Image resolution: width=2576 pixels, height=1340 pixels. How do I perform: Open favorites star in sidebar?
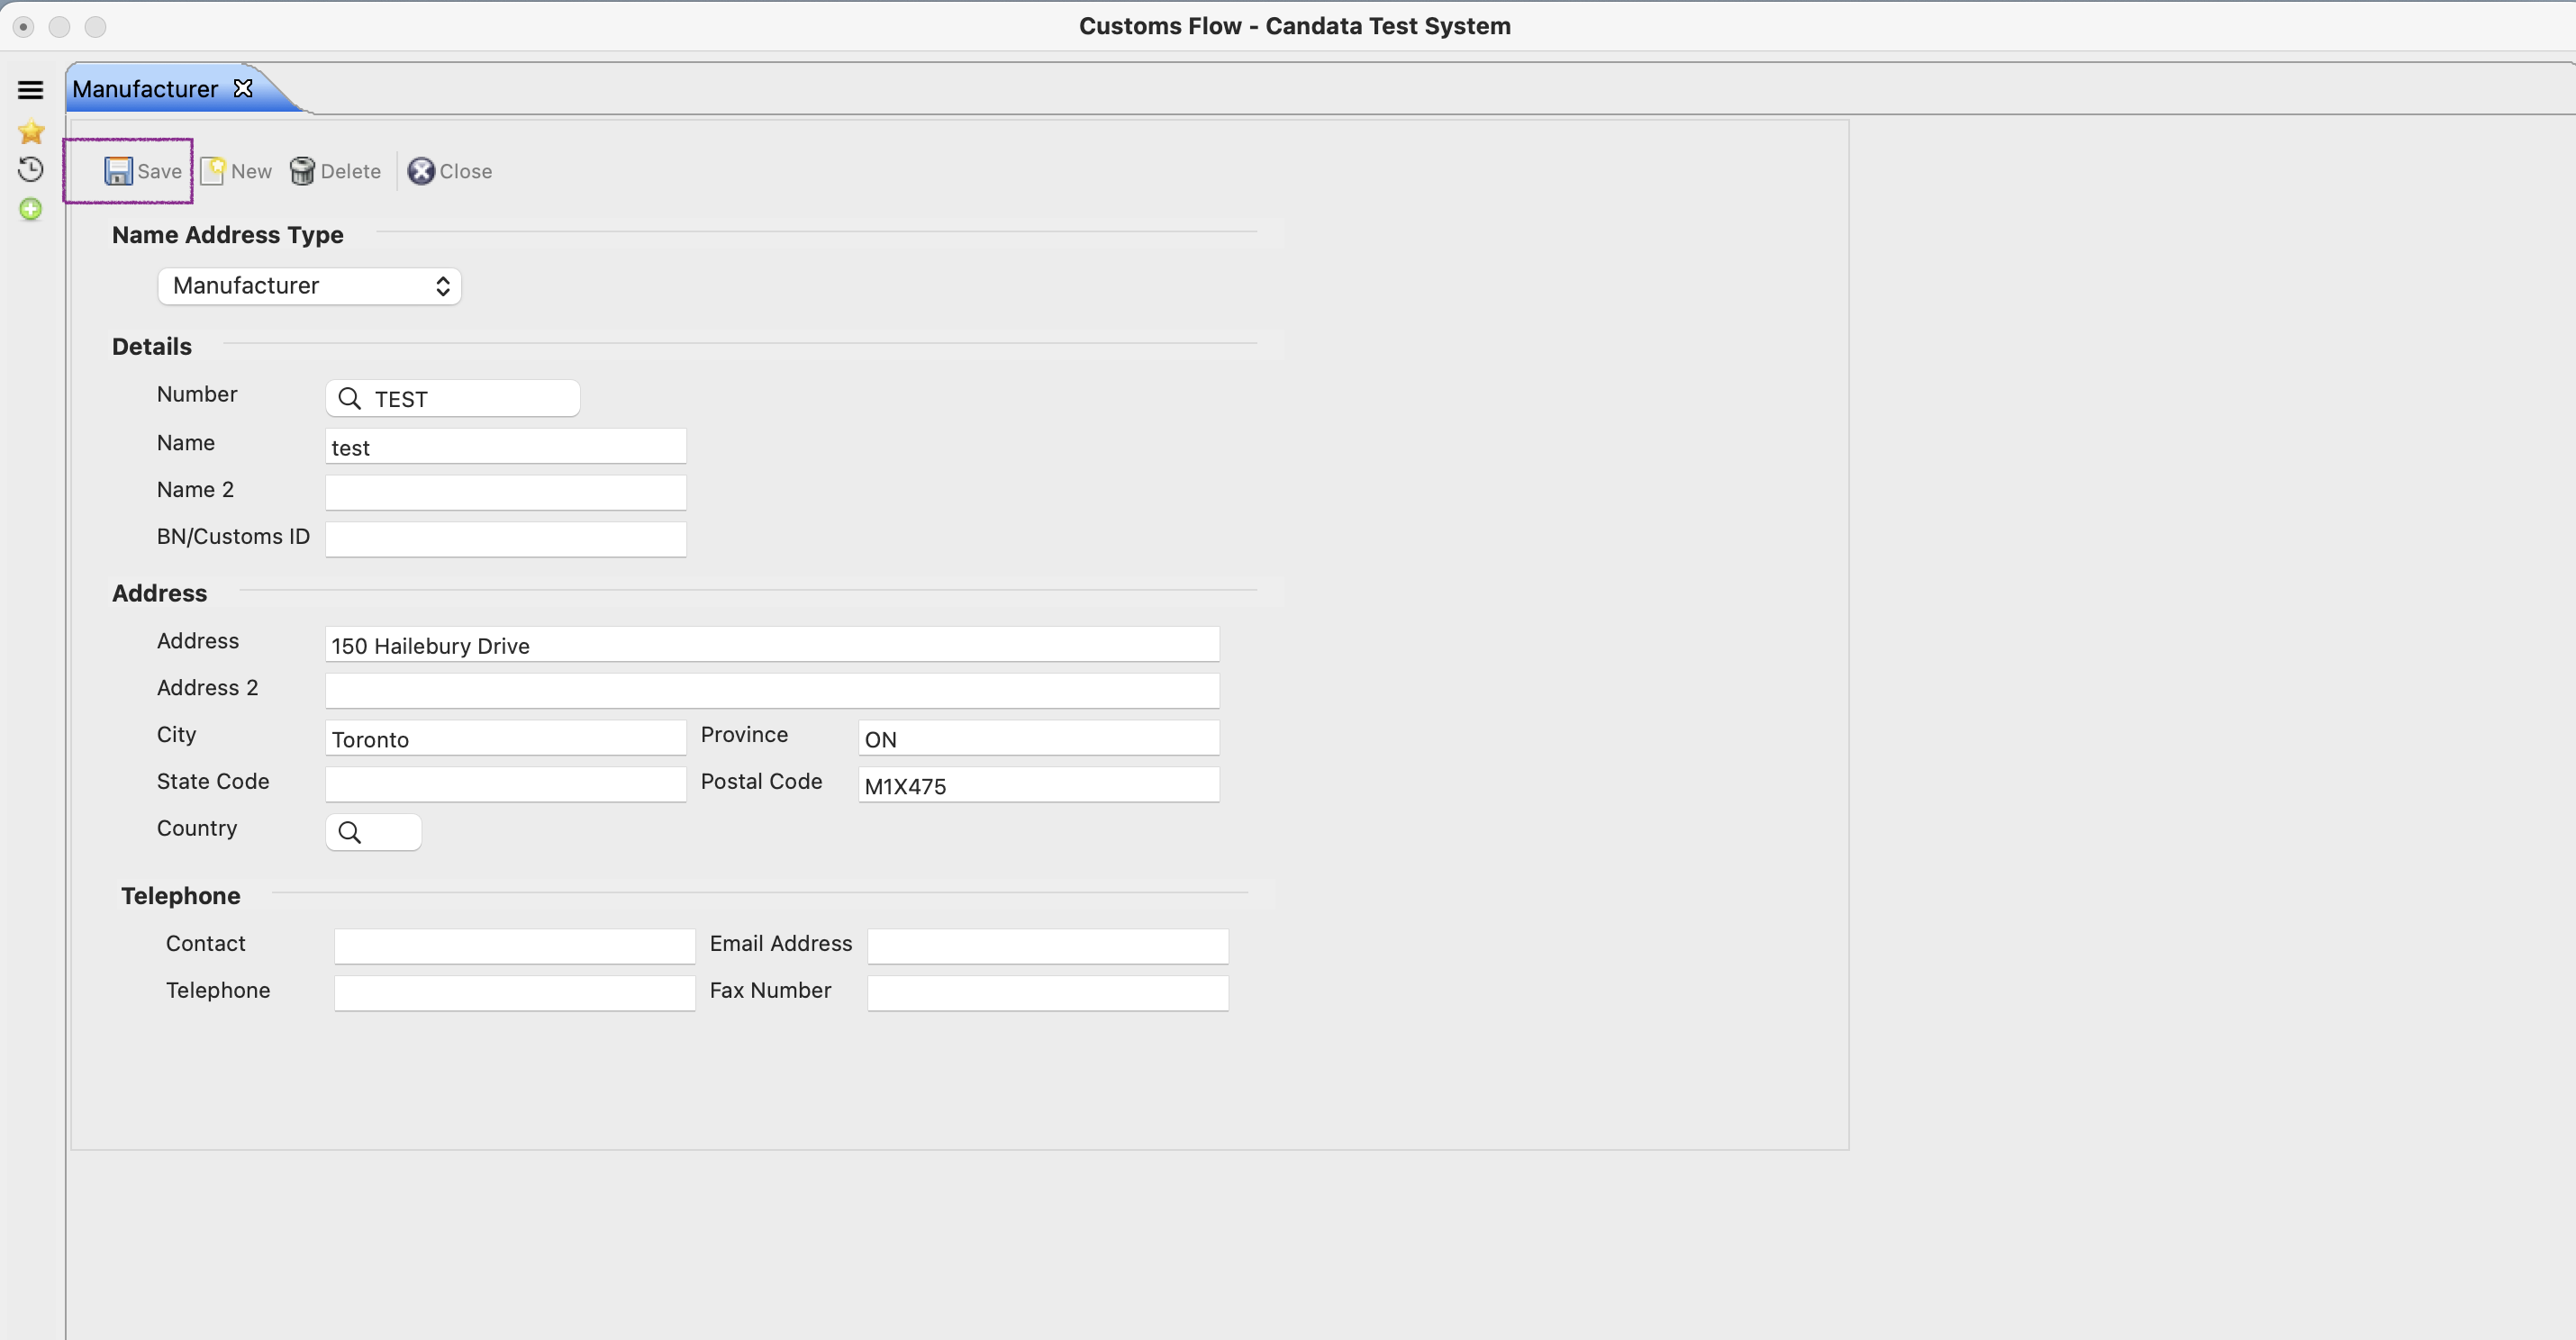click(x=31, y=131)
